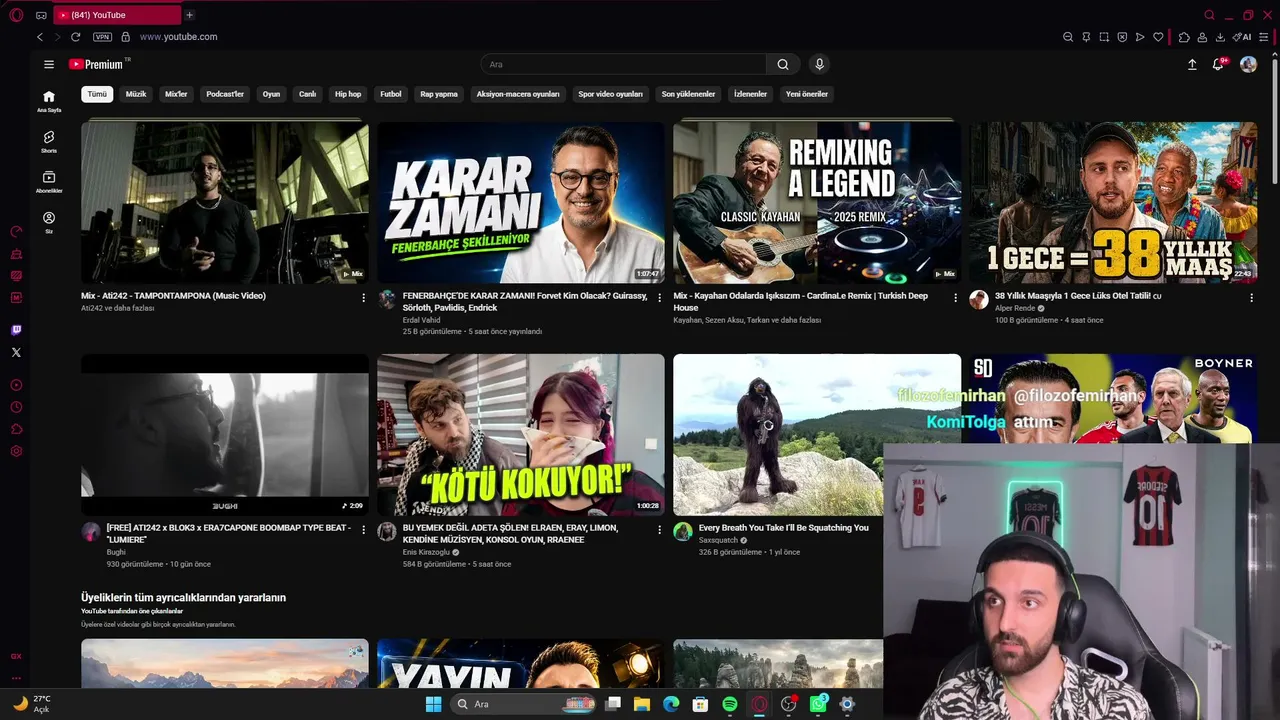Start a voice search with the microphone

(x=819, y=64)
